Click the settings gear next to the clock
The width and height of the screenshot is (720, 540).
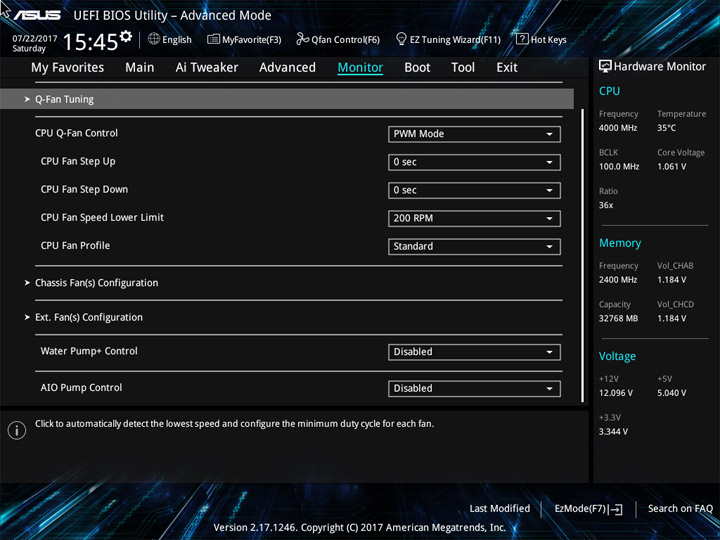126,37
